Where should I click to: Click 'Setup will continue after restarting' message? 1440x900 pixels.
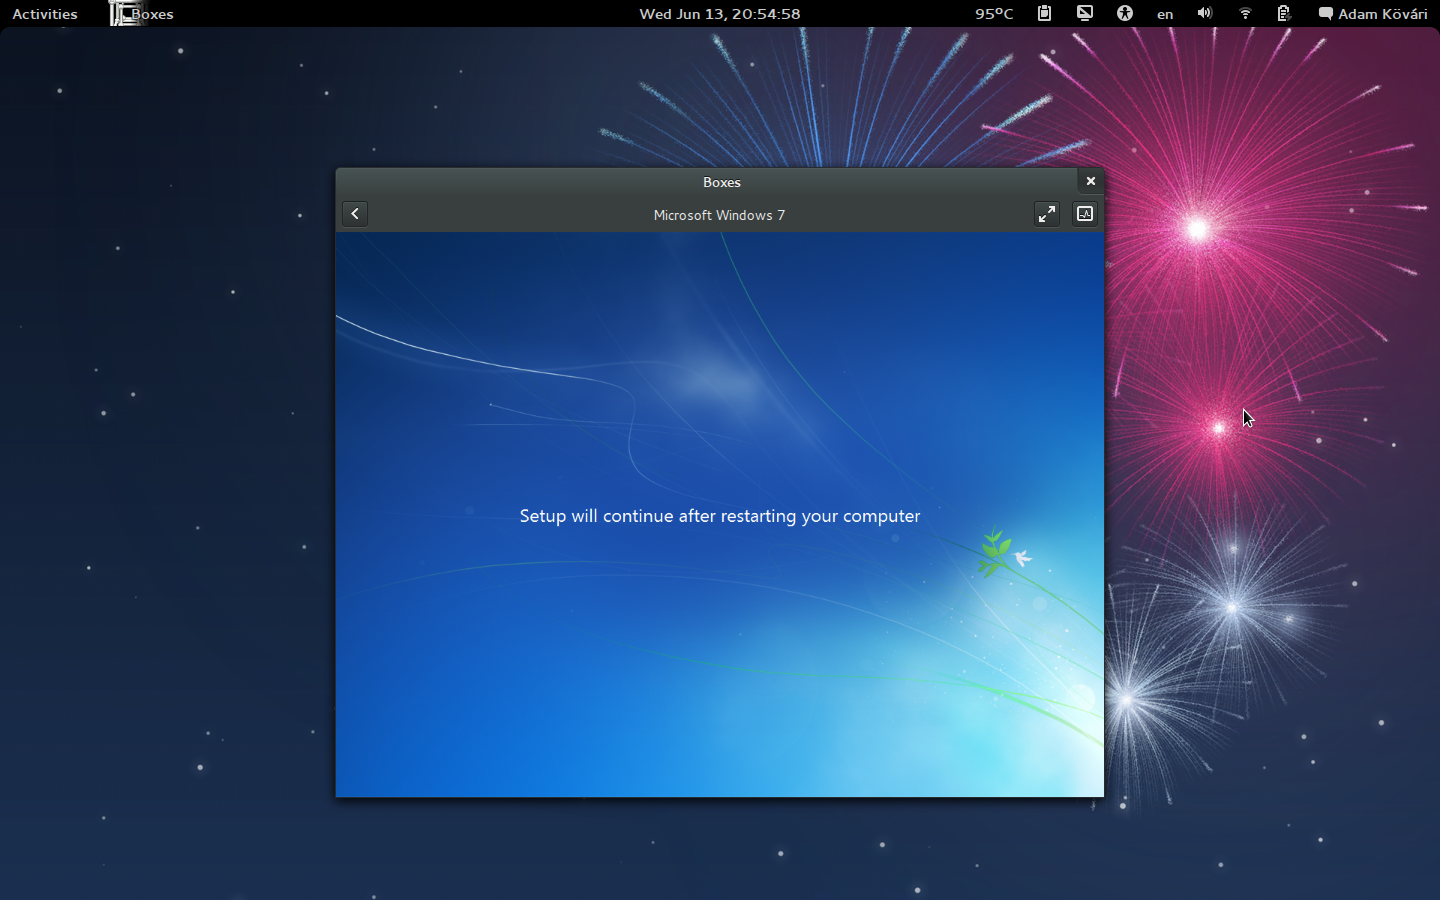[720, 516]
